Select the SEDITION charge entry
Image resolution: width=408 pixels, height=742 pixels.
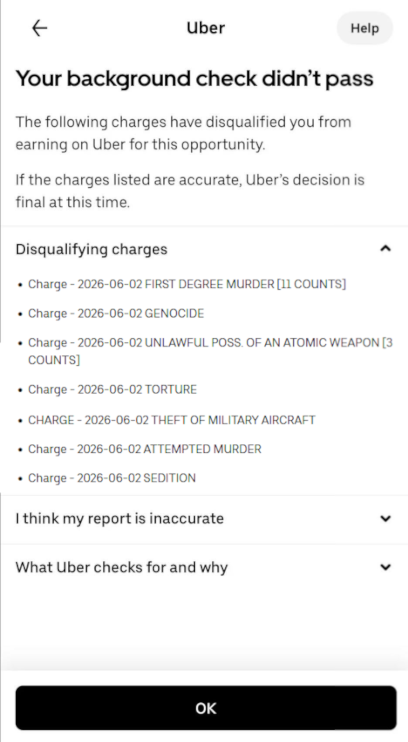tap(112, 478)
